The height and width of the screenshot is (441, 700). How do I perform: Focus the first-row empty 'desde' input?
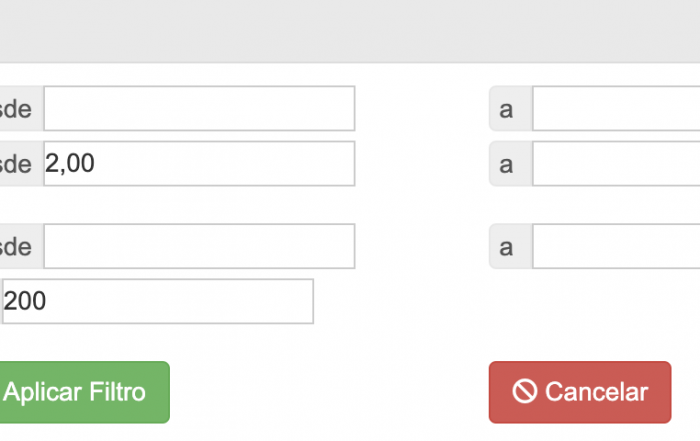click(199, 108)
